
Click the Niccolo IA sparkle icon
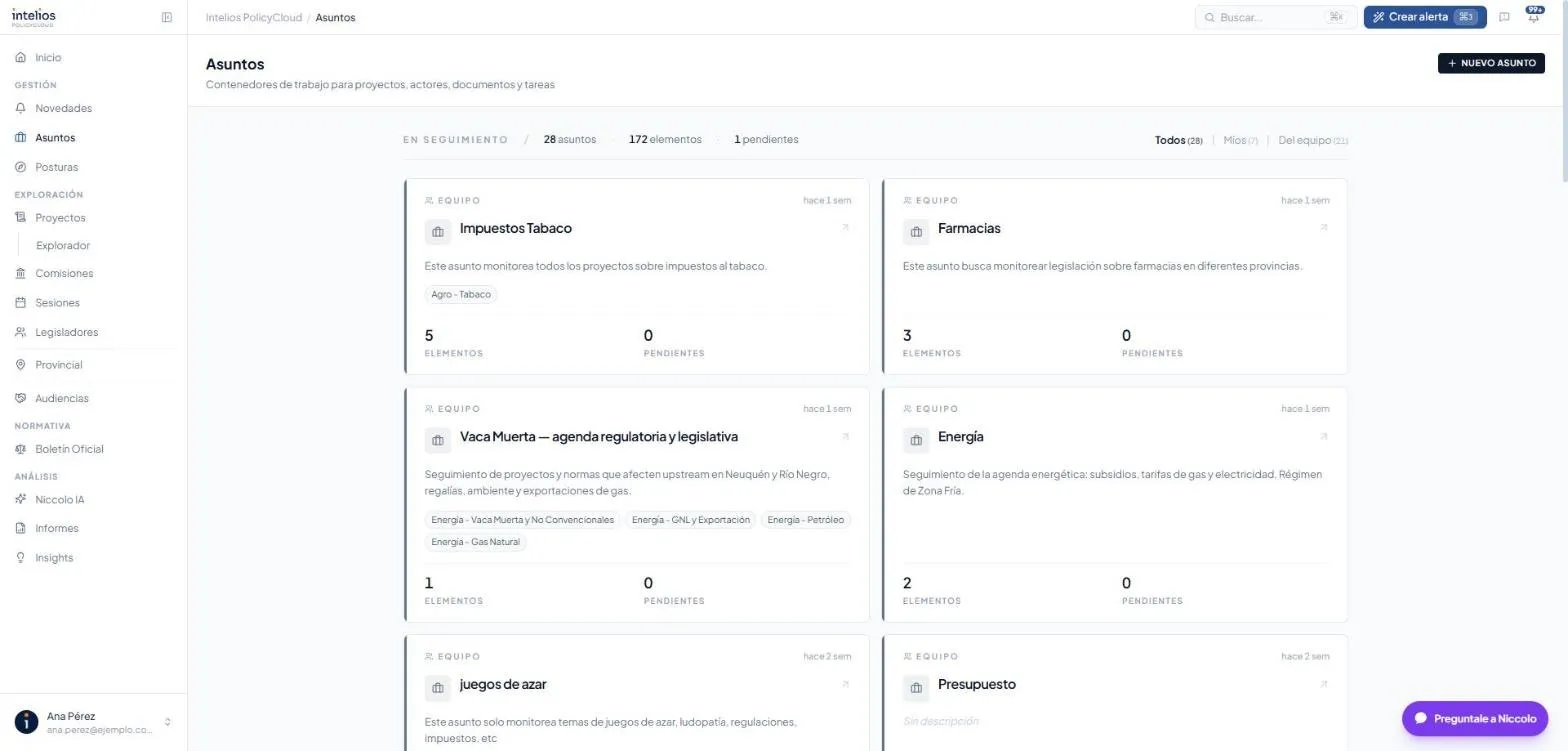(x=21, y=499)
